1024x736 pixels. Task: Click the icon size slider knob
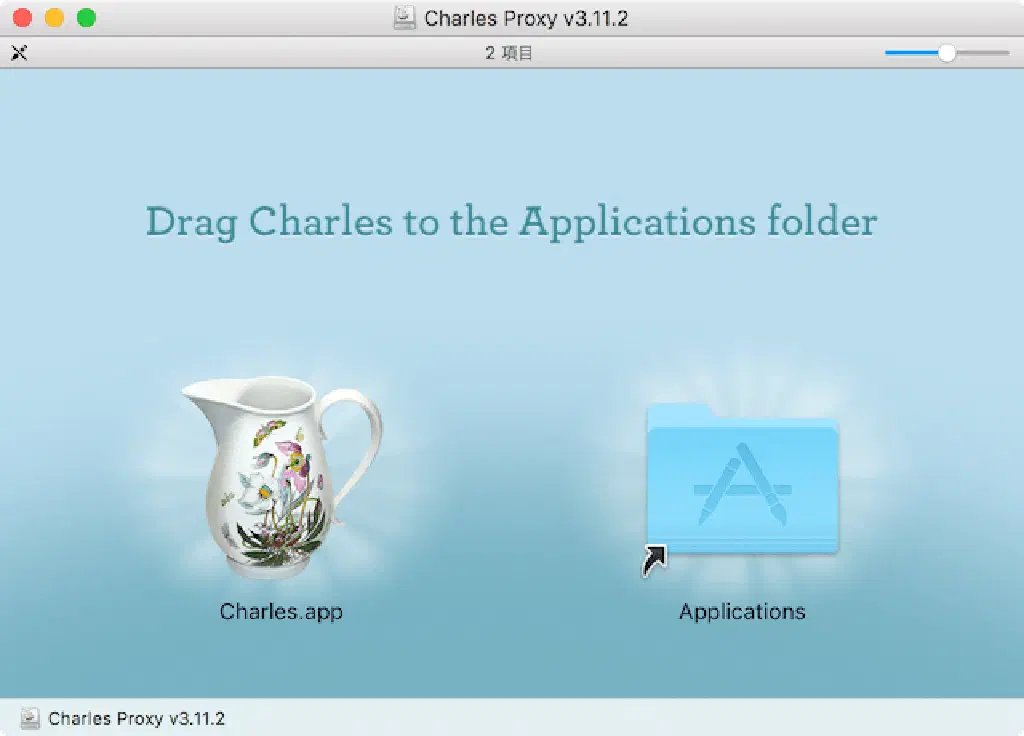946,53
